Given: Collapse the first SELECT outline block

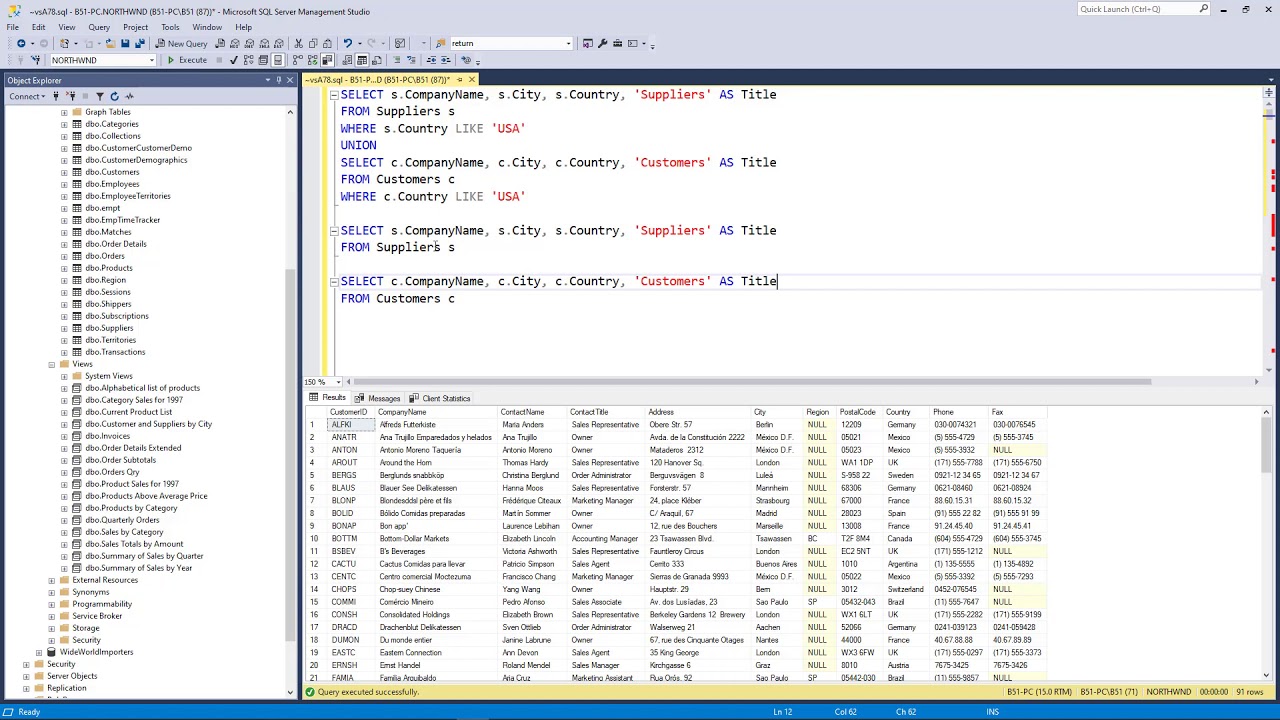Looking at the screenshot, I should point(334,95).
